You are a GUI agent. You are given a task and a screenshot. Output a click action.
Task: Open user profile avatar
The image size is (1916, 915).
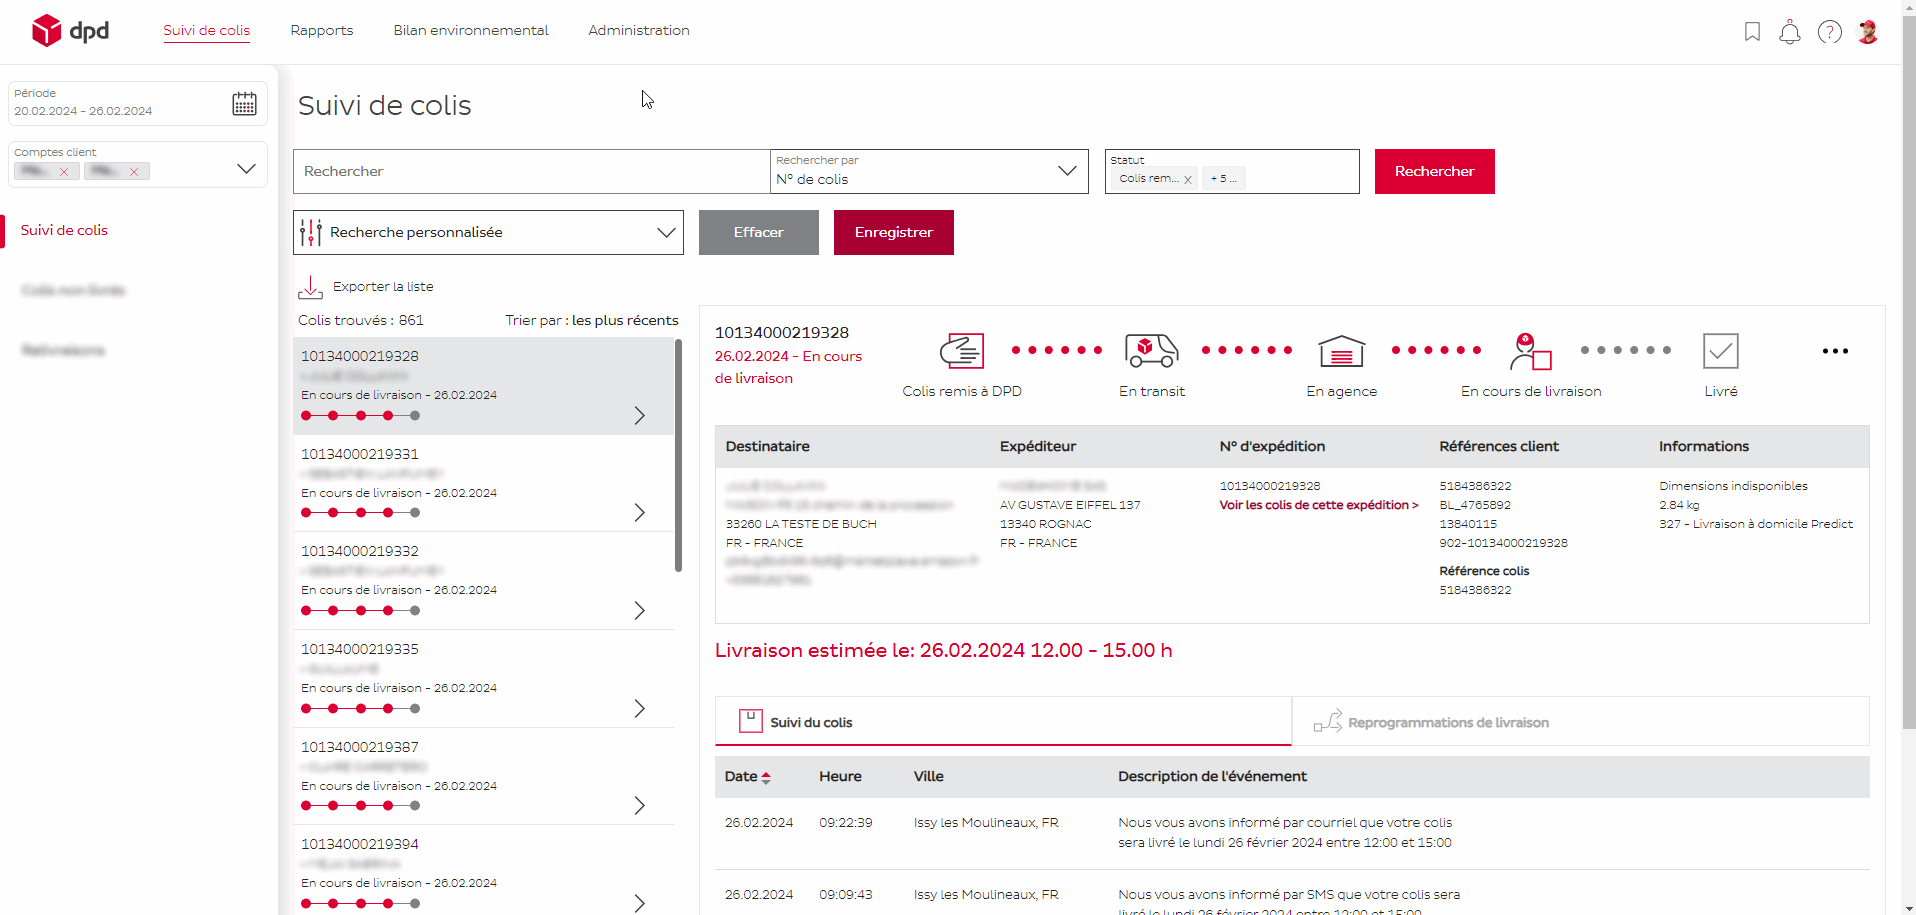coord(1867,32)
